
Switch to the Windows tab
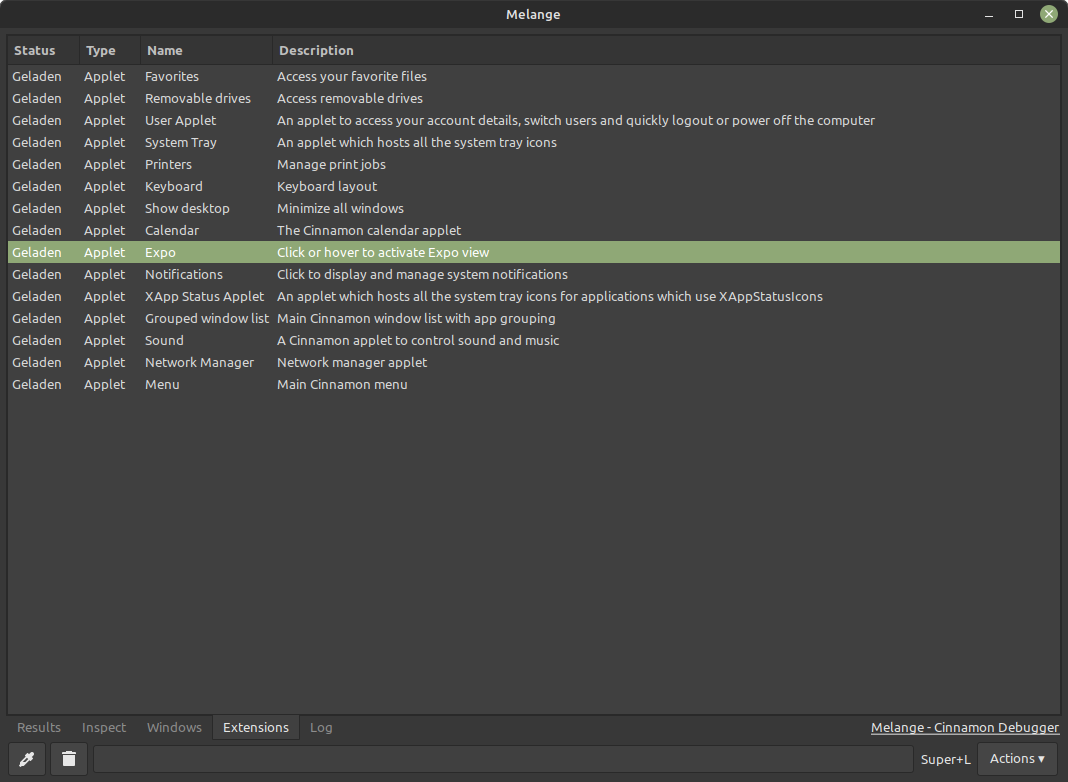(x=174, y=728)
